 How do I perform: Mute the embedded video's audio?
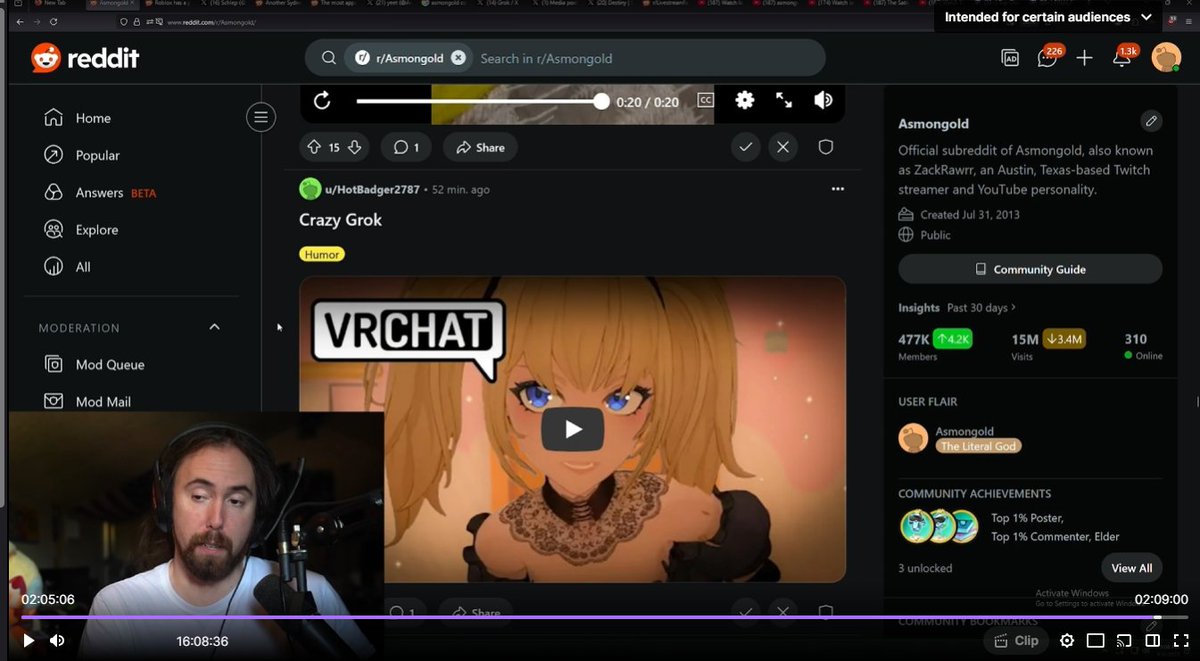[x=822, y=100]
